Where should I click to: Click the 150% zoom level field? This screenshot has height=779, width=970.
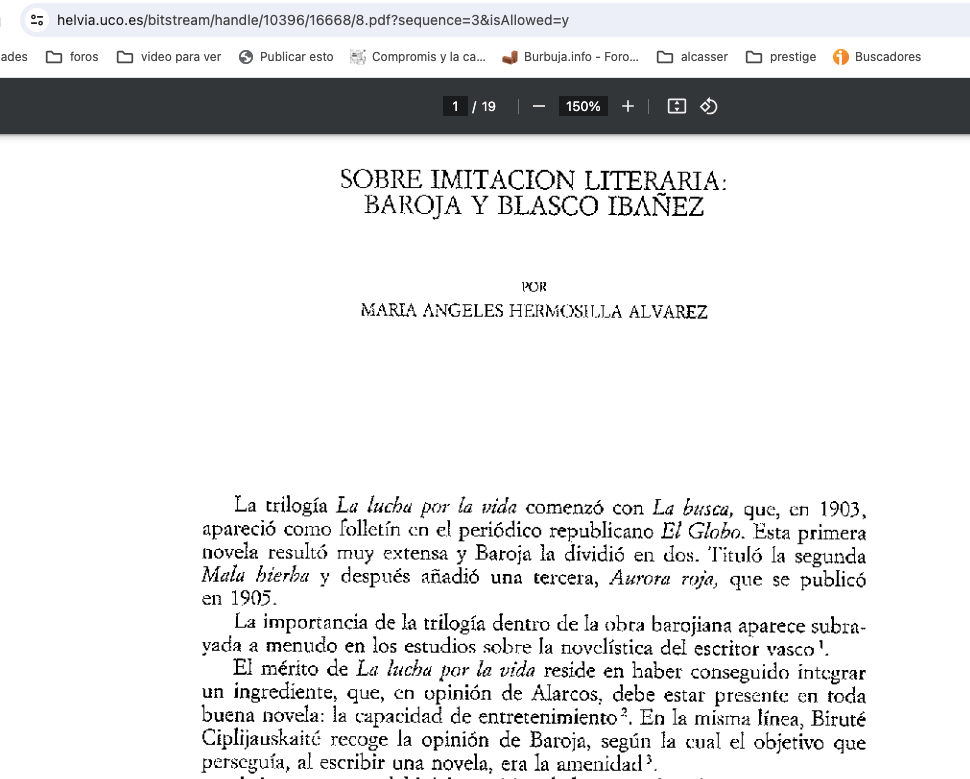coord(583,106)
